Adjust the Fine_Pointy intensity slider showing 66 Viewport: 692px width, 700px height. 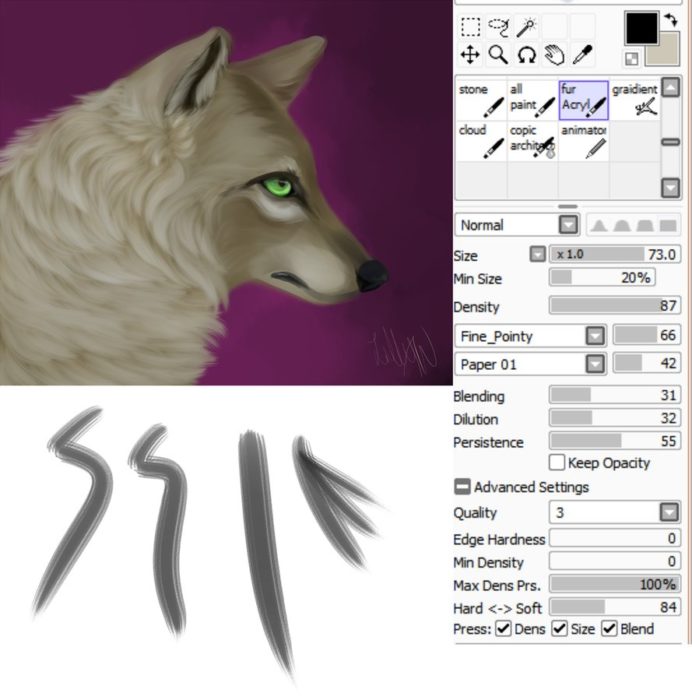[x=647, y=335]
